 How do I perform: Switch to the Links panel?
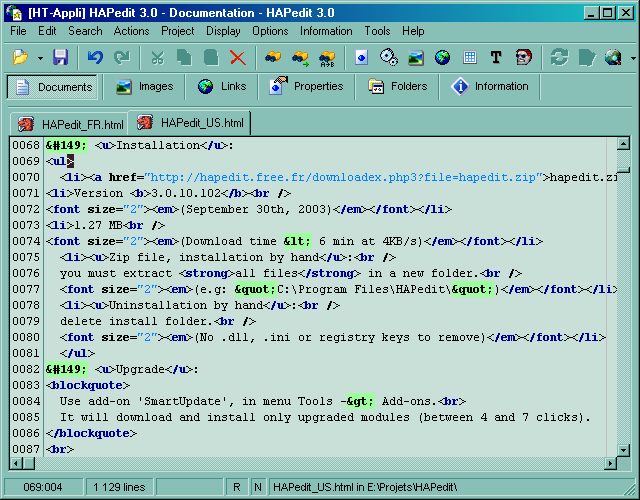click(222, 87)
